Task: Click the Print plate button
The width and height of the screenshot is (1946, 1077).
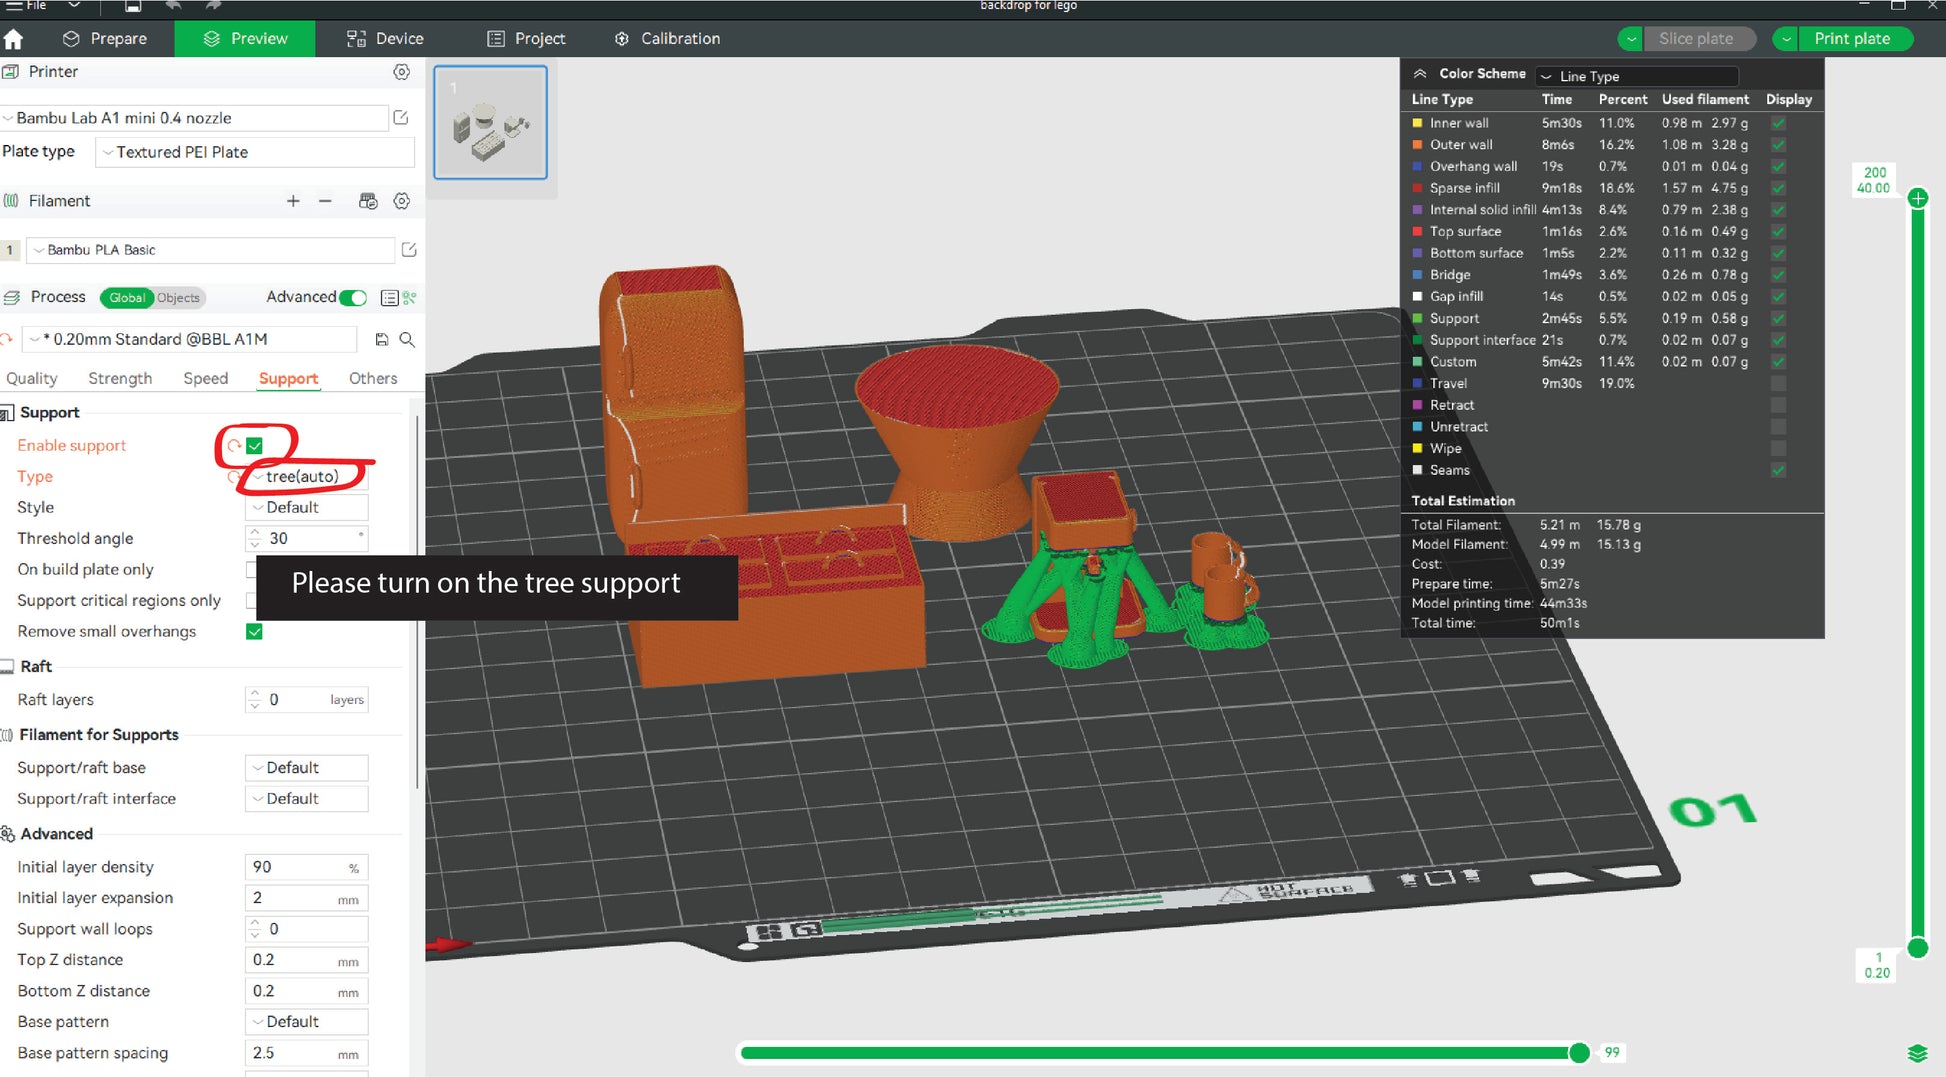Action: (x=1852, y=39)
